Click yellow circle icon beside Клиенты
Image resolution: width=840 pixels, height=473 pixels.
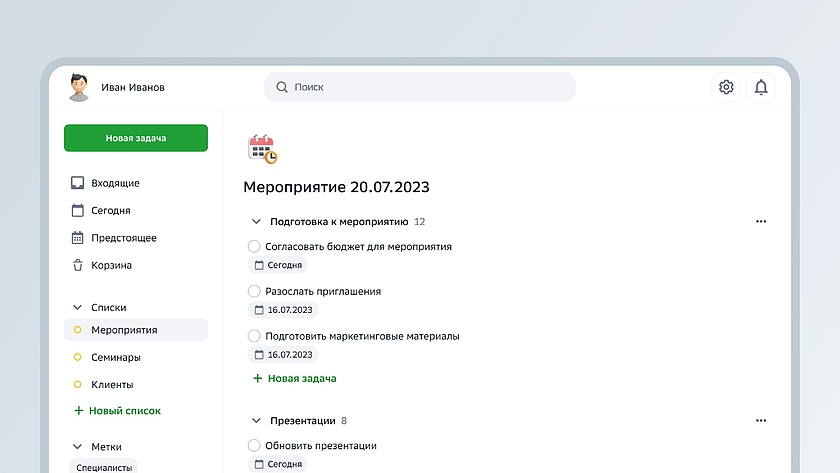[x=78, y=385]
